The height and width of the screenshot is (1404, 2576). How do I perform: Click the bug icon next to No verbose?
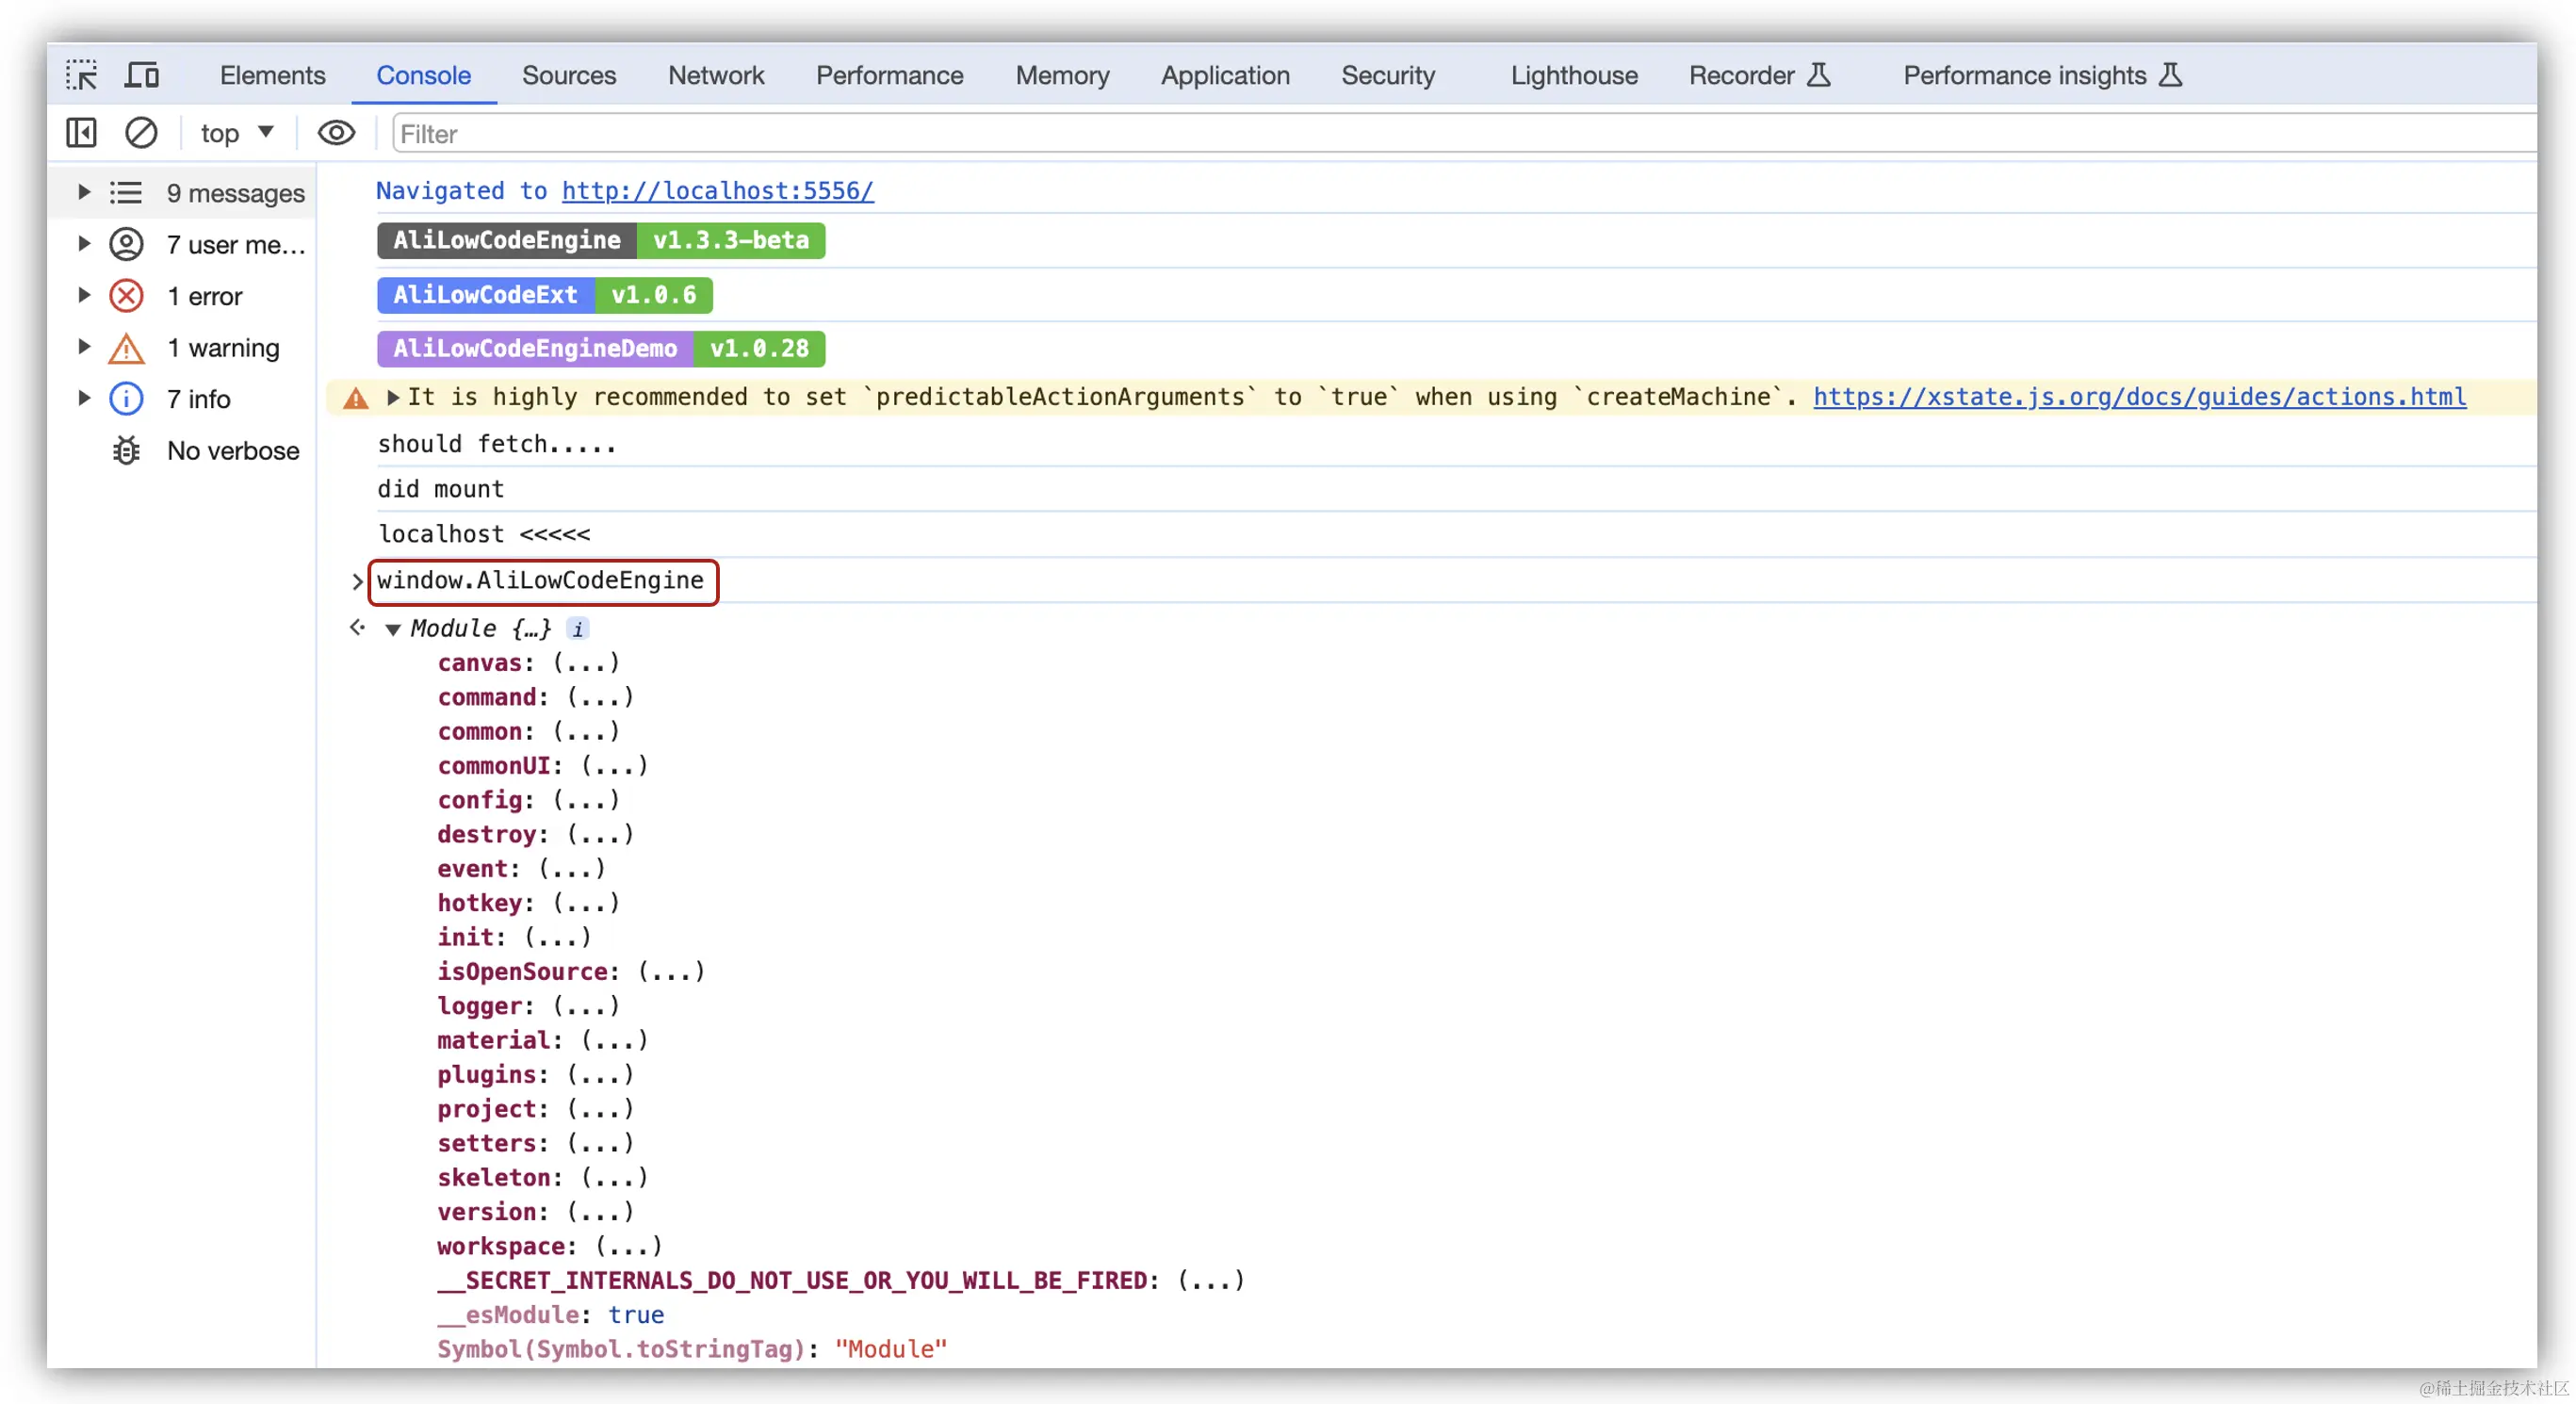[126, 450]
